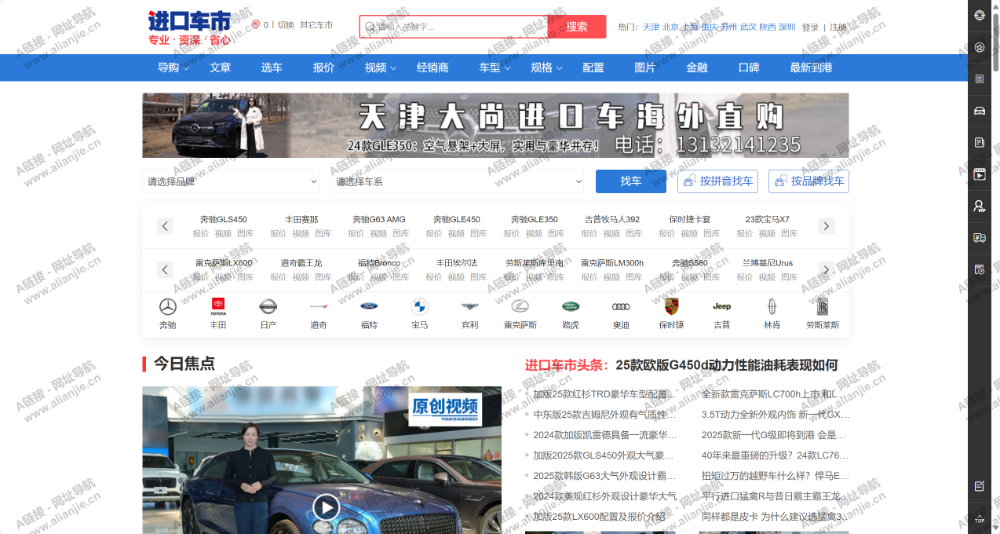Click the location pin icon in header

(256, 25)
